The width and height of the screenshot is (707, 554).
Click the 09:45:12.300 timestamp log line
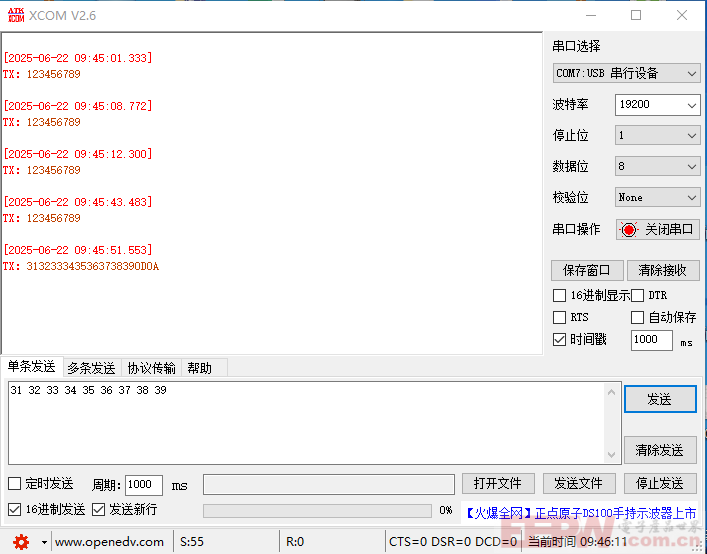coord(78,154)
